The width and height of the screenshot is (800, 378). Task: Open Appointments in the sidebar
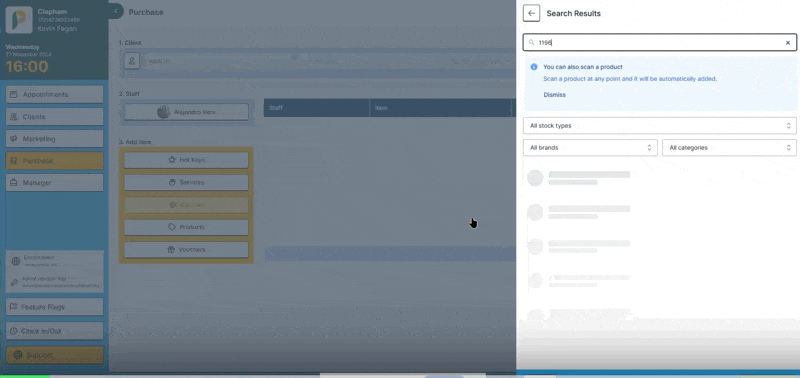[55, 94]
